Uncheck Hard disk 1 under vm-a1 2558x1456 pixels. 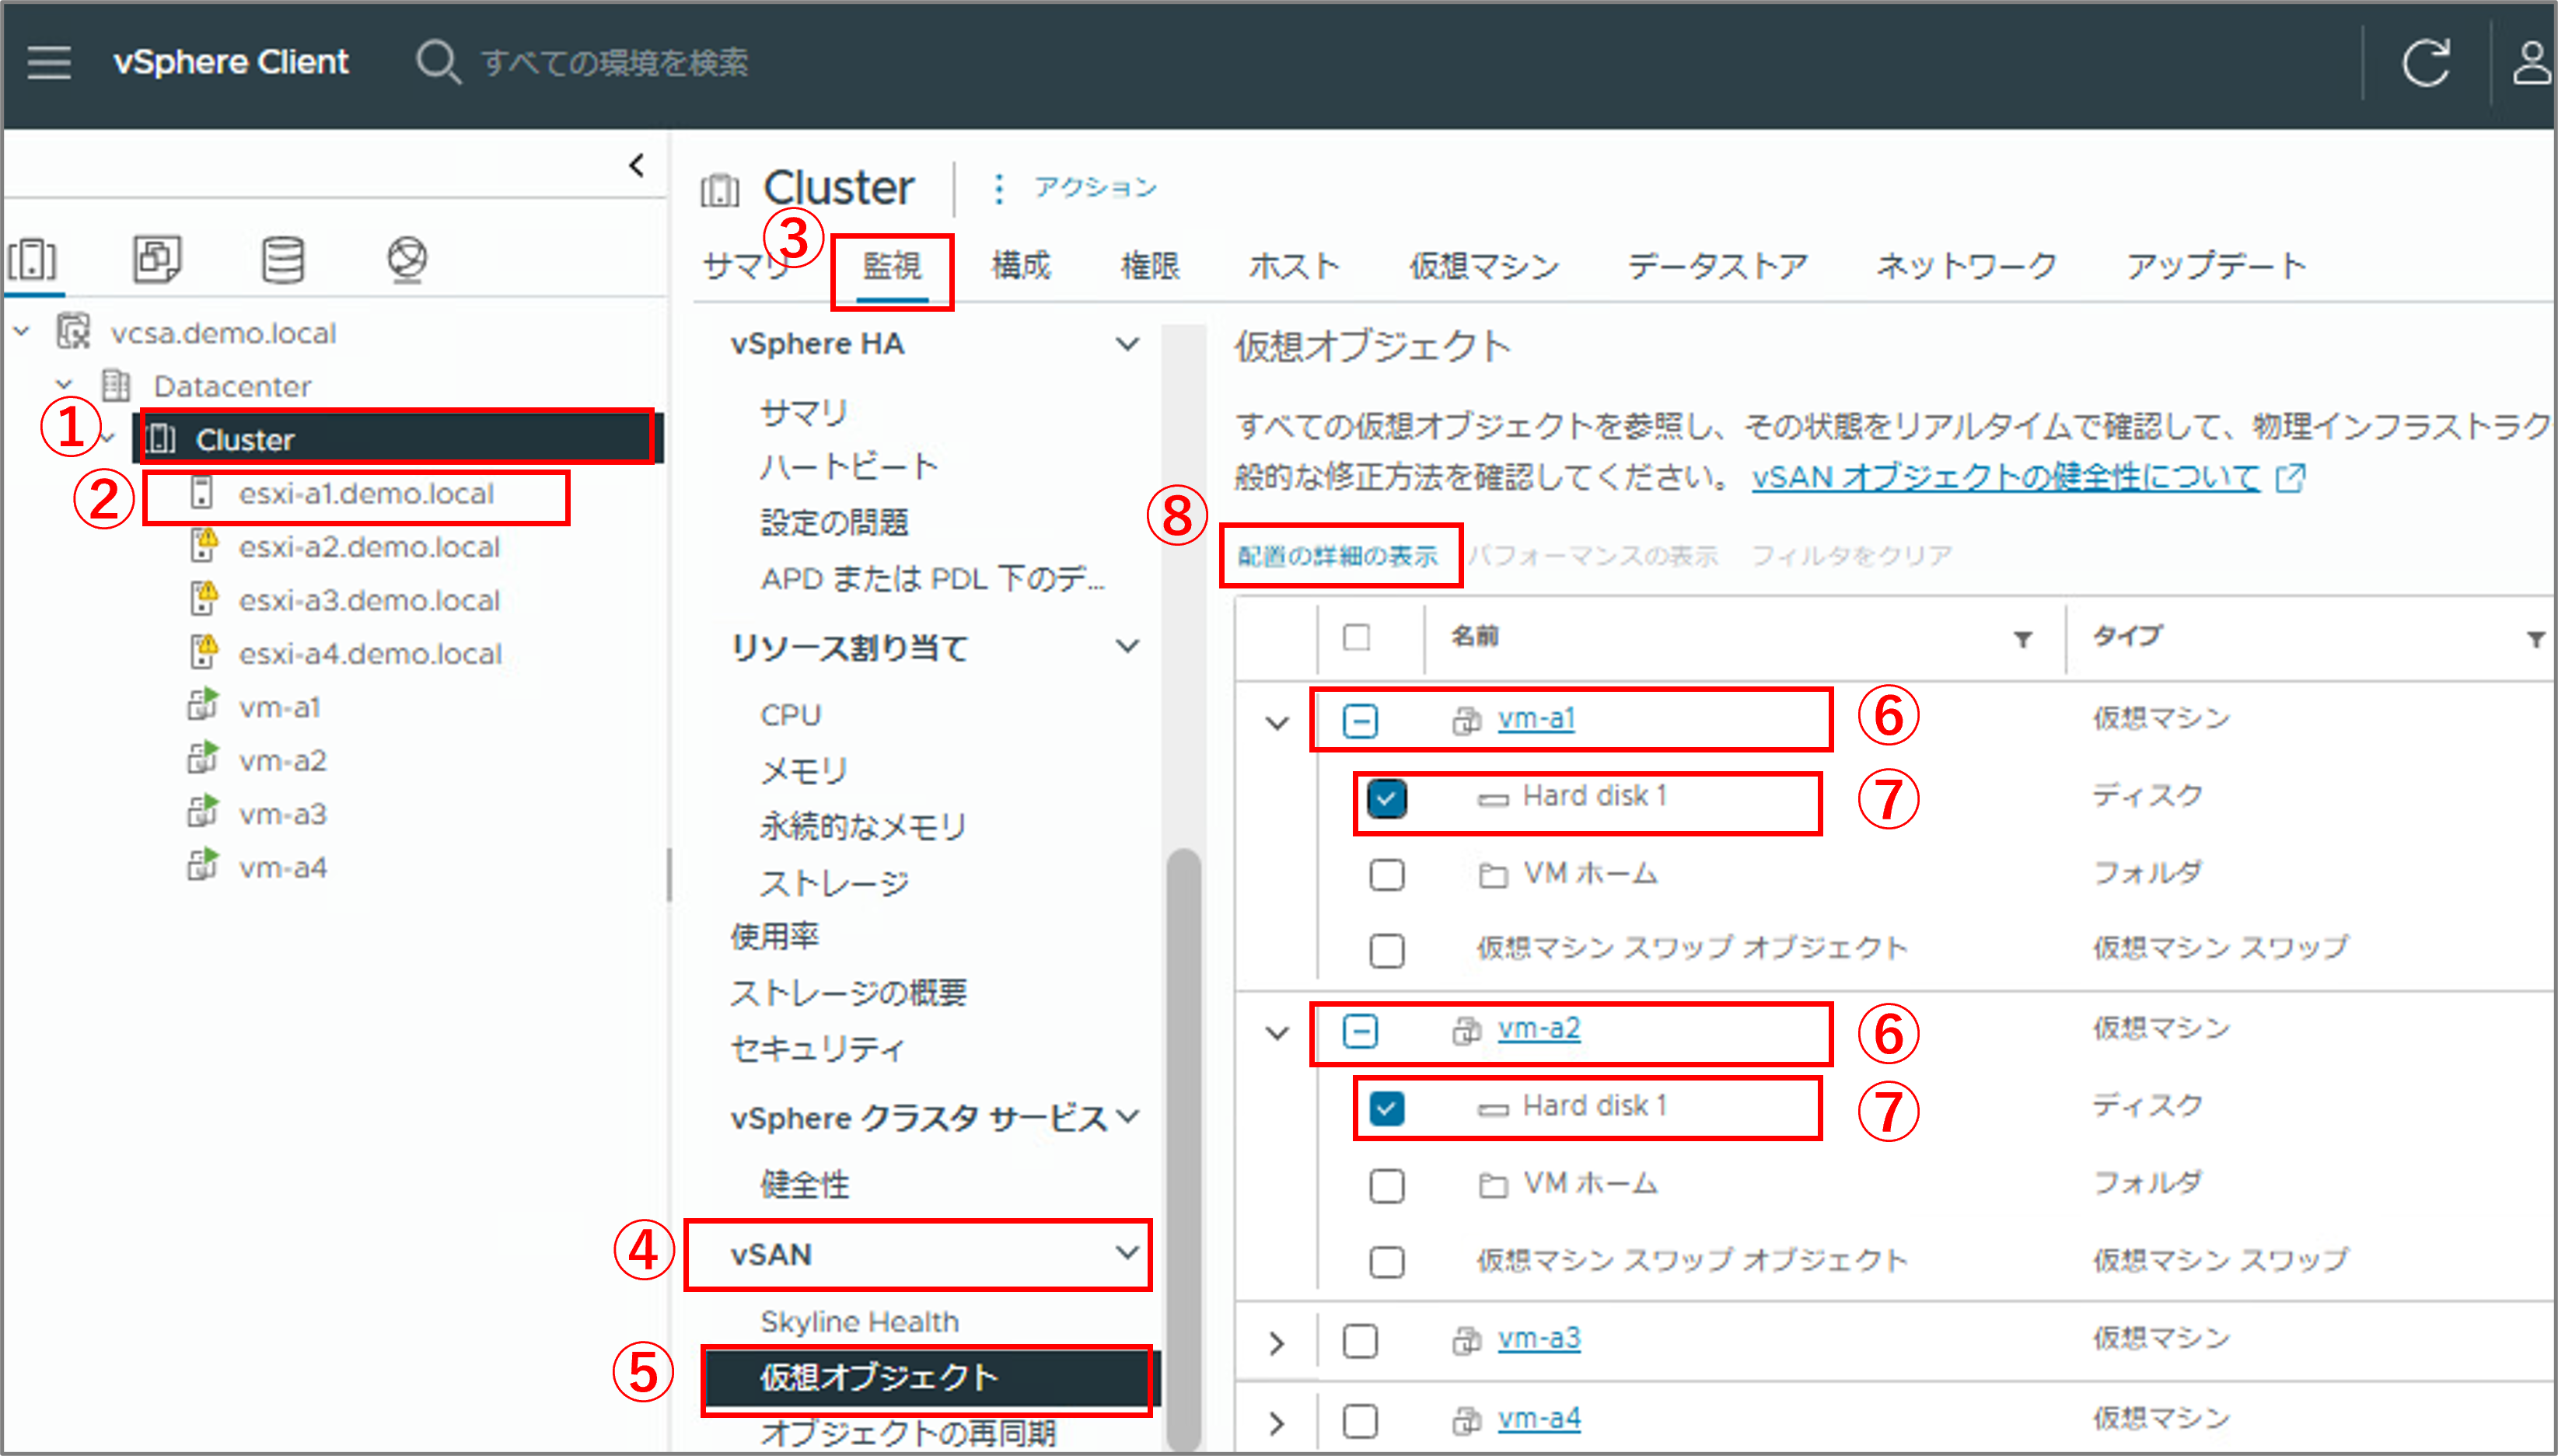coord(1386,798)
